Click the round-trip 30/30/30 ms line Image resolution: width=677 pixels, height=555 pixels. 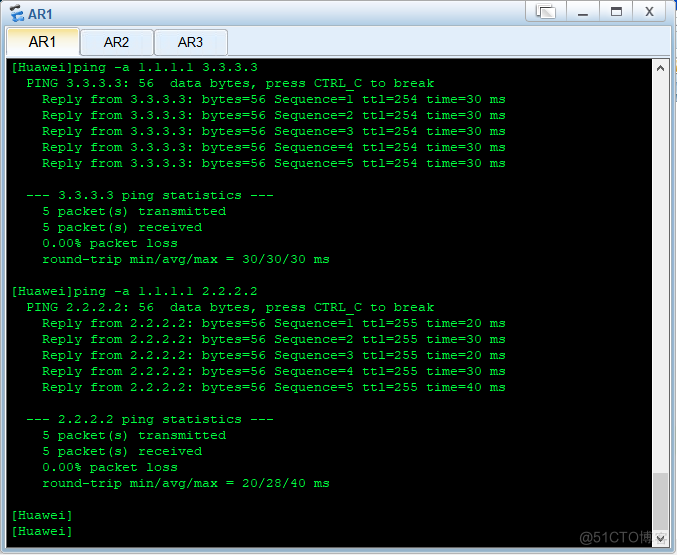pyautogui.click(x=185, y=259)
